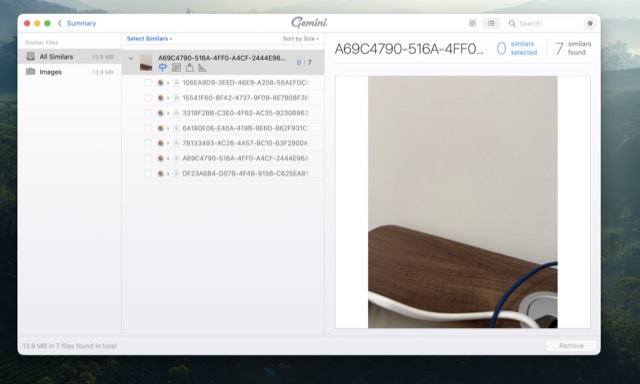Click the weight size icon
The width and height of the screenshot is (640, 384).
point(189,67)
